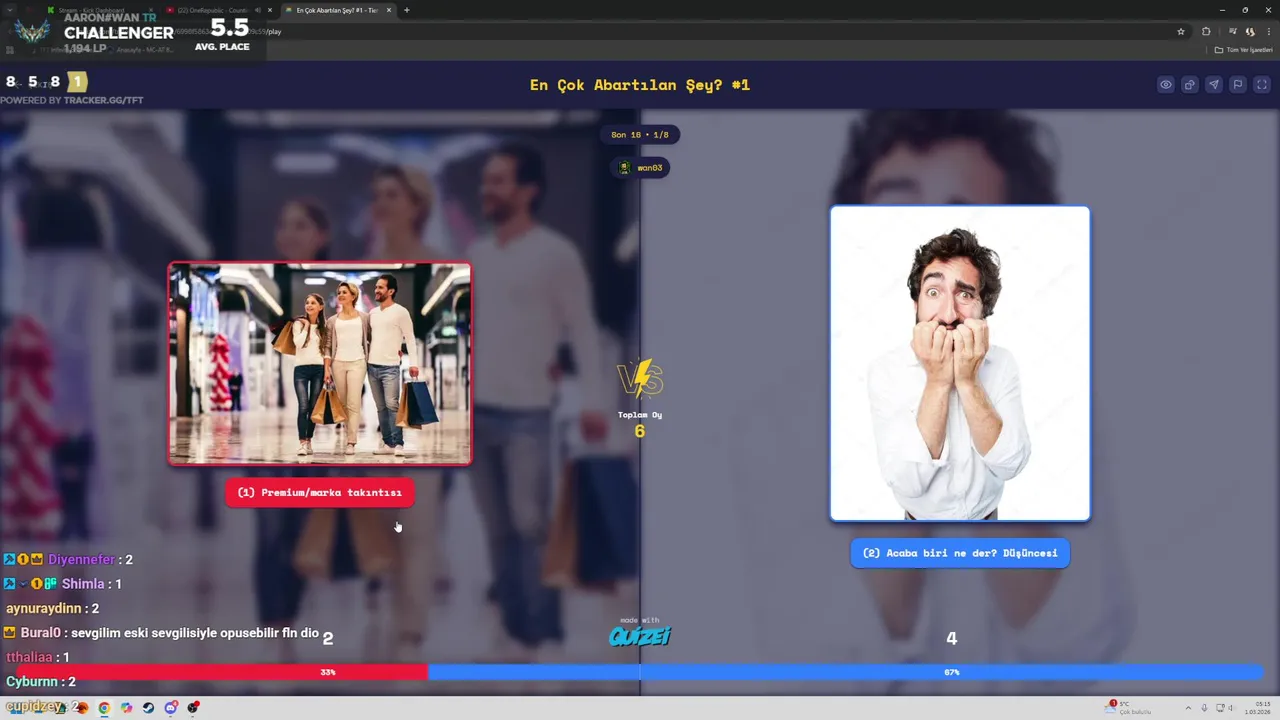The image size is (1280, 720).
Task: Expand the system tray hidden icons chevron
Action: pyautogui.click(x=1188, y=708)
